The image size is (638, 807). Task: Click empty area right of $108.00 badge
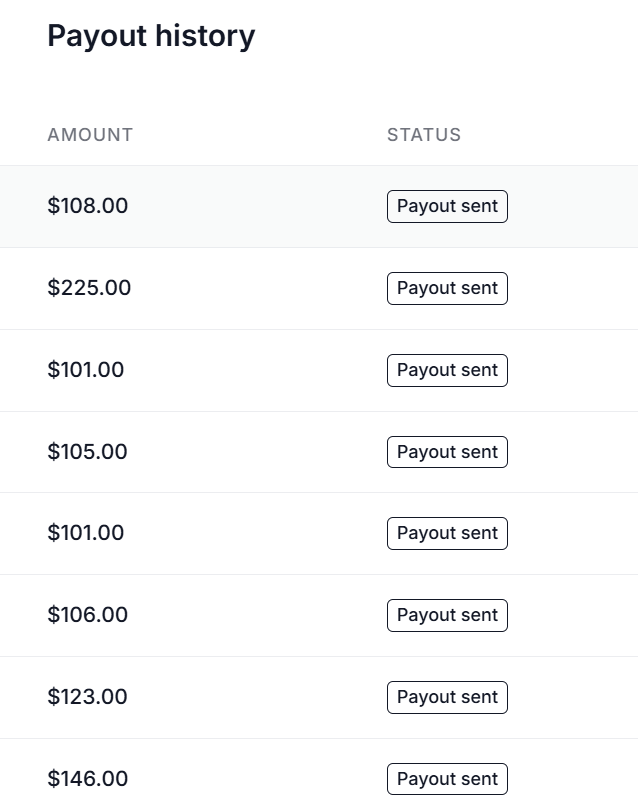point(573,206)
